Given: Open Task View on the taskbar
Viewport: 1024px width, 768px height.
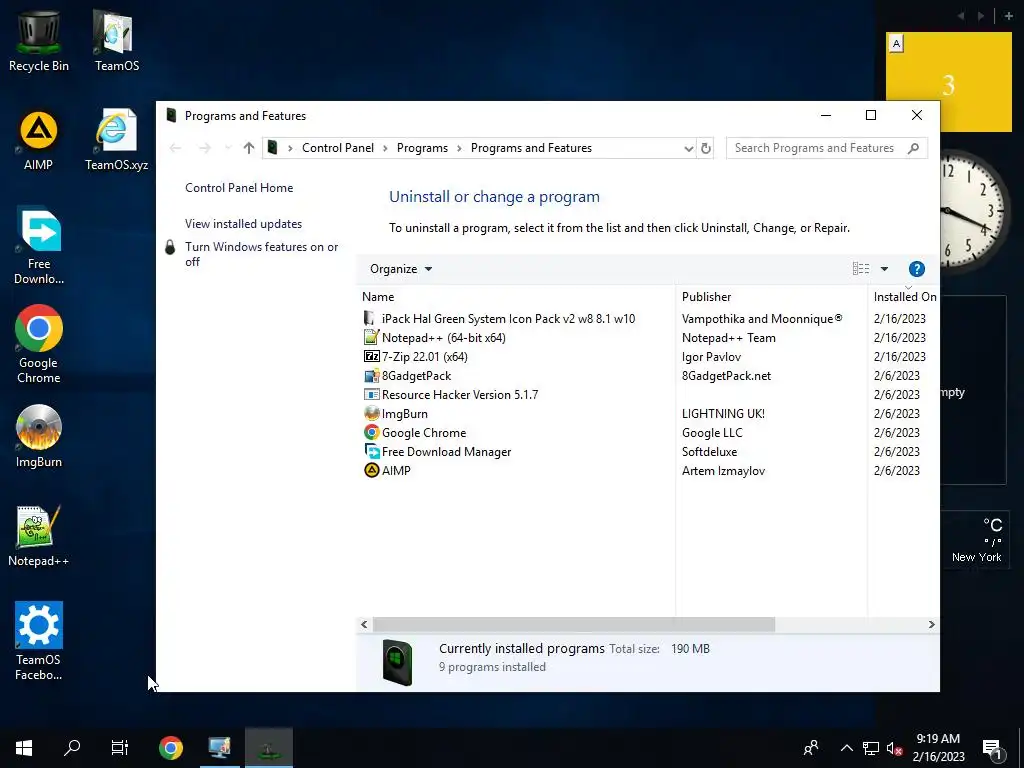Looking at the screenshot, I should 120,748.
